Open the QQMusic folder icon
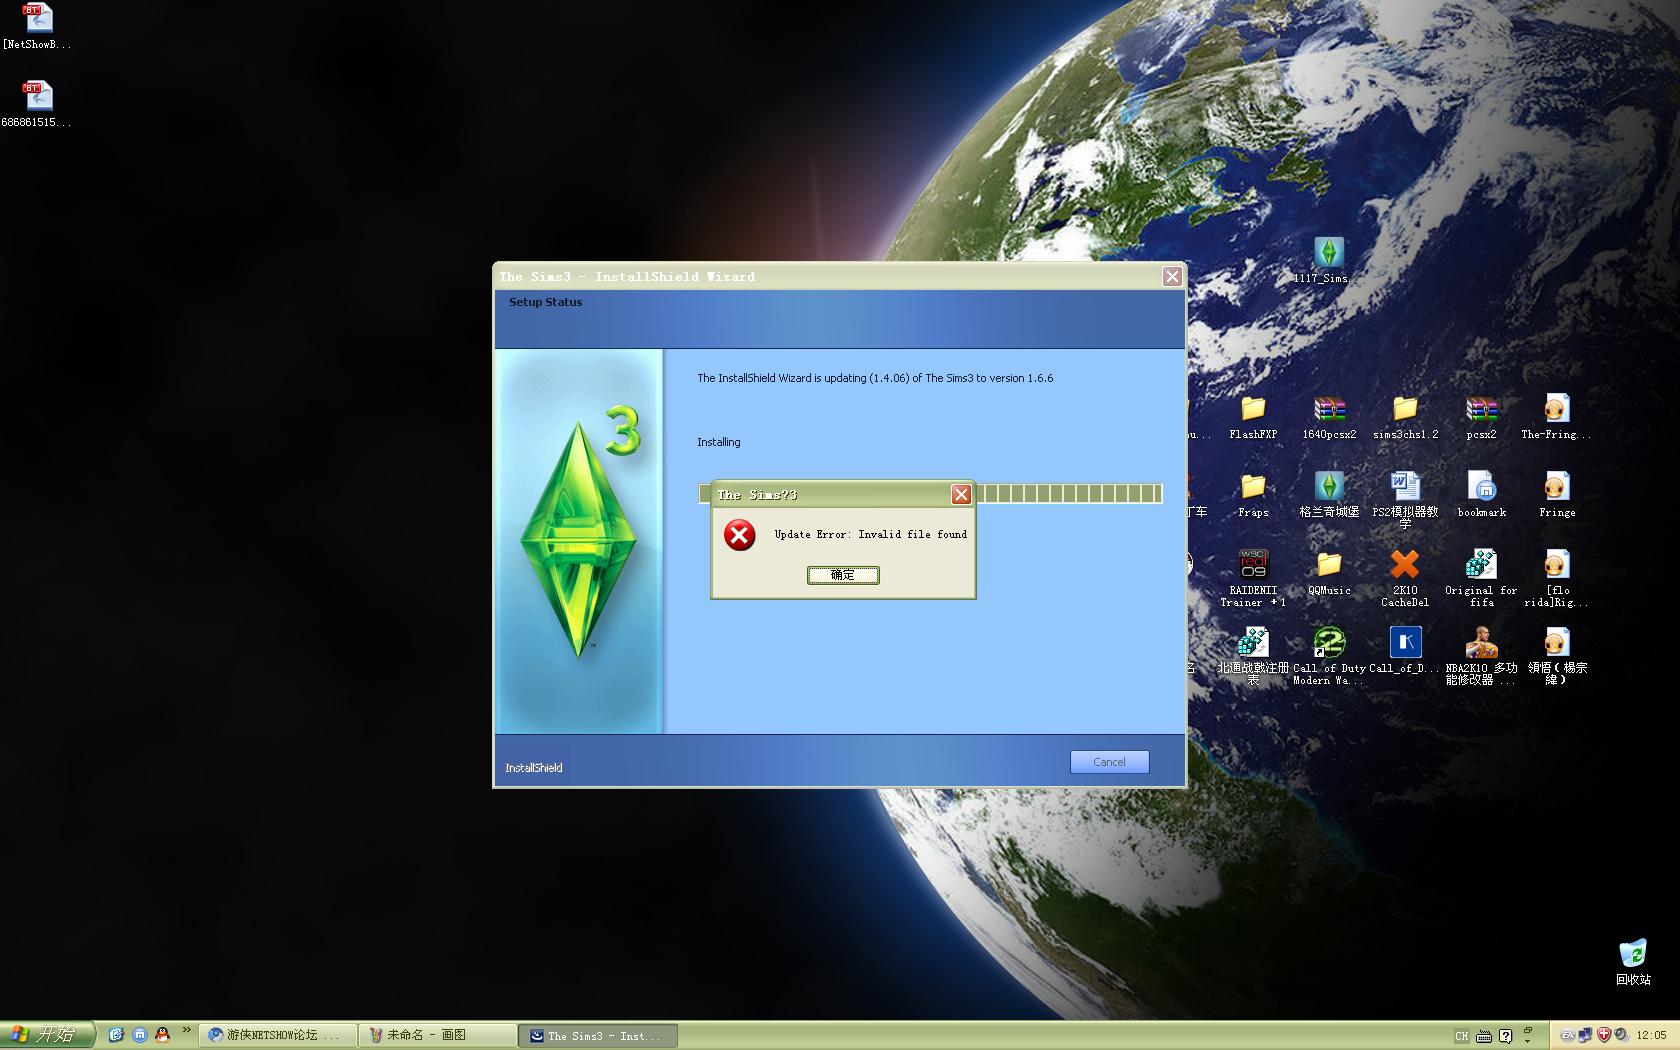 click(1329, 573)
